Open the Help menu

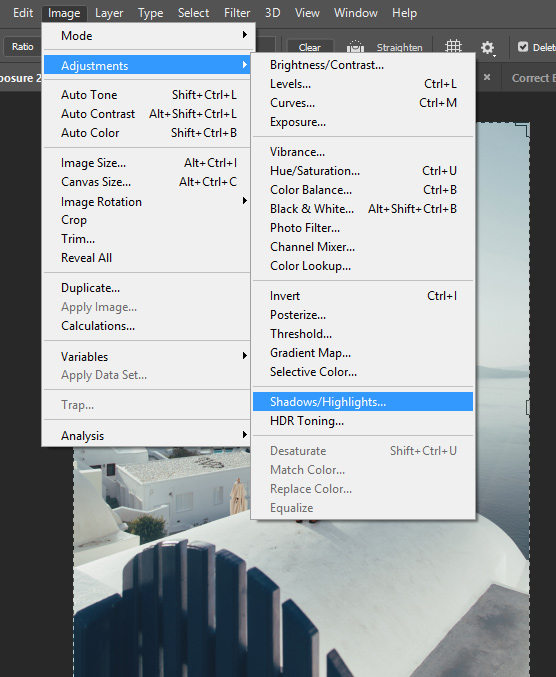click(404, 13)
